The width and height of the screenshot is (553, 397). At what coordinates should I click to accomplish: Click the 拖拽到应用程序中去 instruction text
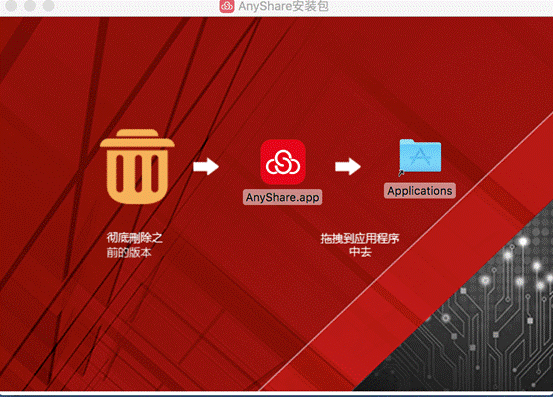coord(360,245)
